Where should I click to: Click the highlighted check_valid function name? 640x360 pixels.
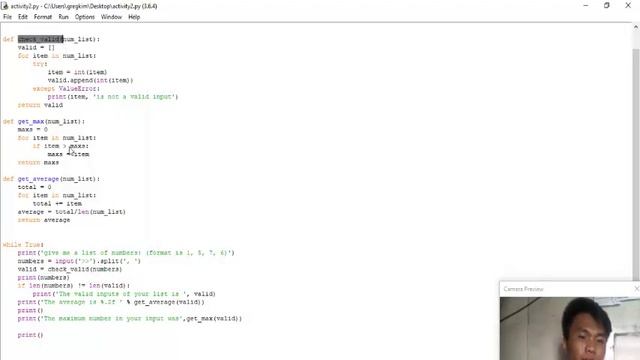40,39
